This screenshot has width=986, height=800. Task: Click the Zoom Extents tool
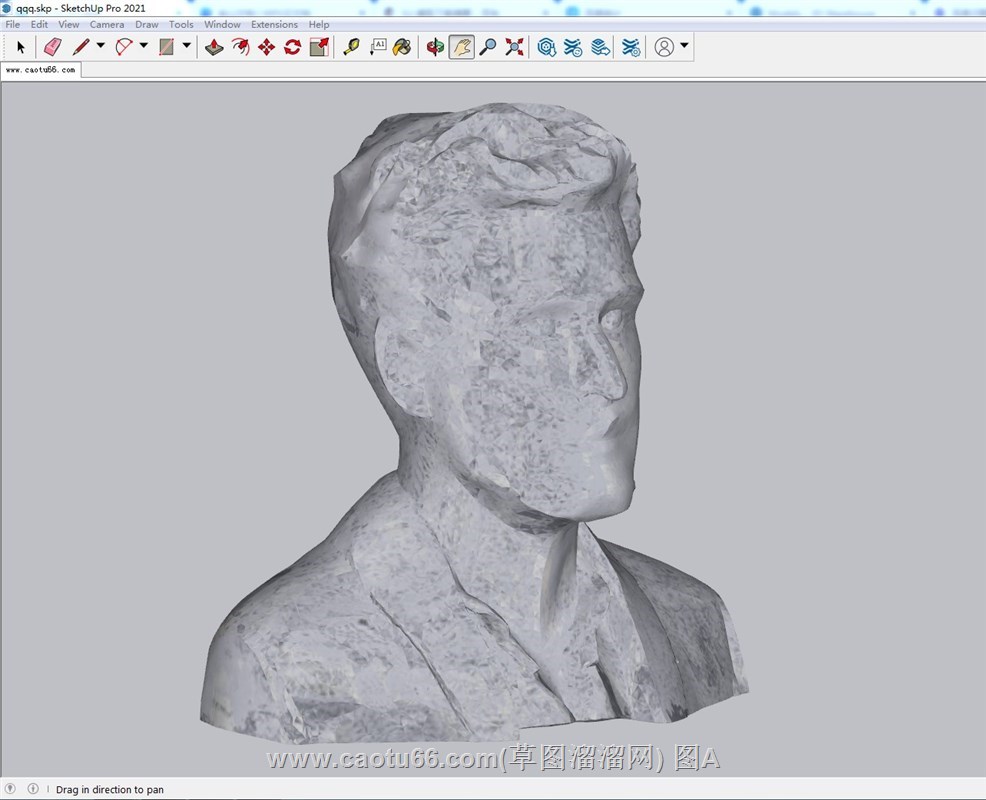(x=514, y=47)
